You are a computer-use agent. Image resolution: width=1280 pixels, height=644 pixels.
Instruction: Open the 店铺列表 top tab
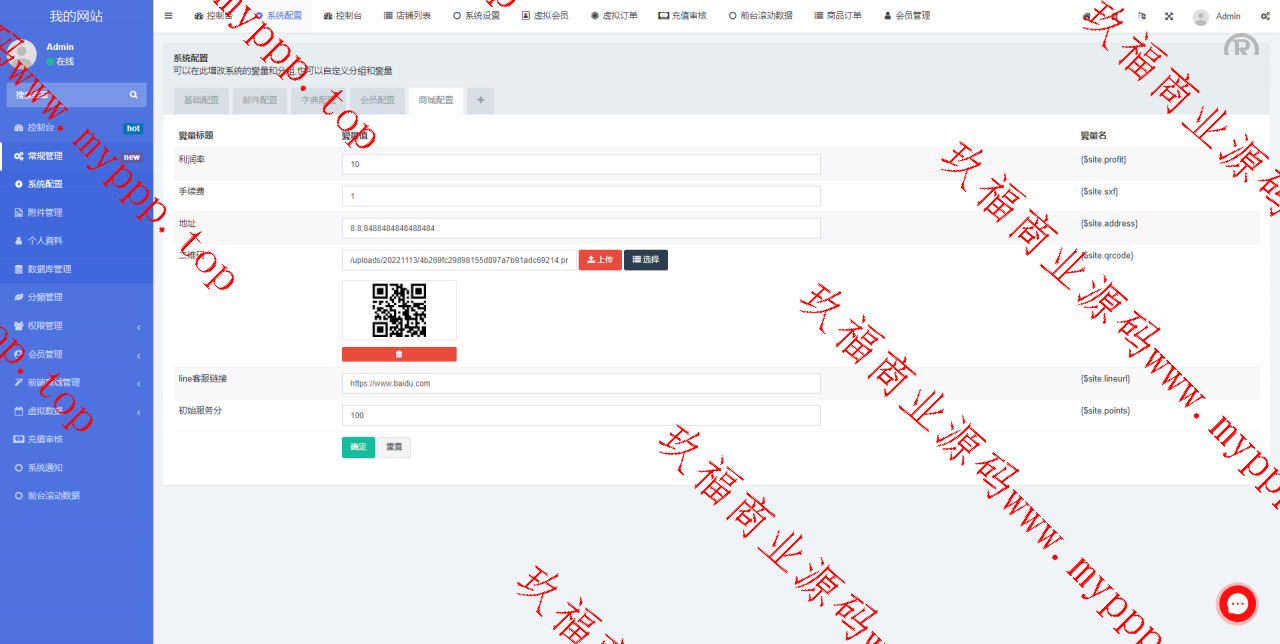pyautogui.click(x=407, y=16)
